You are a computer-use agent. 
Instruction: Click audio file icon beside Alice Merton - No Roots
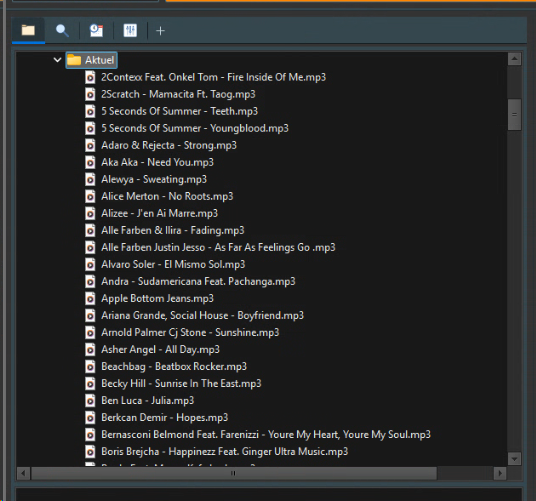click(90, 197)
